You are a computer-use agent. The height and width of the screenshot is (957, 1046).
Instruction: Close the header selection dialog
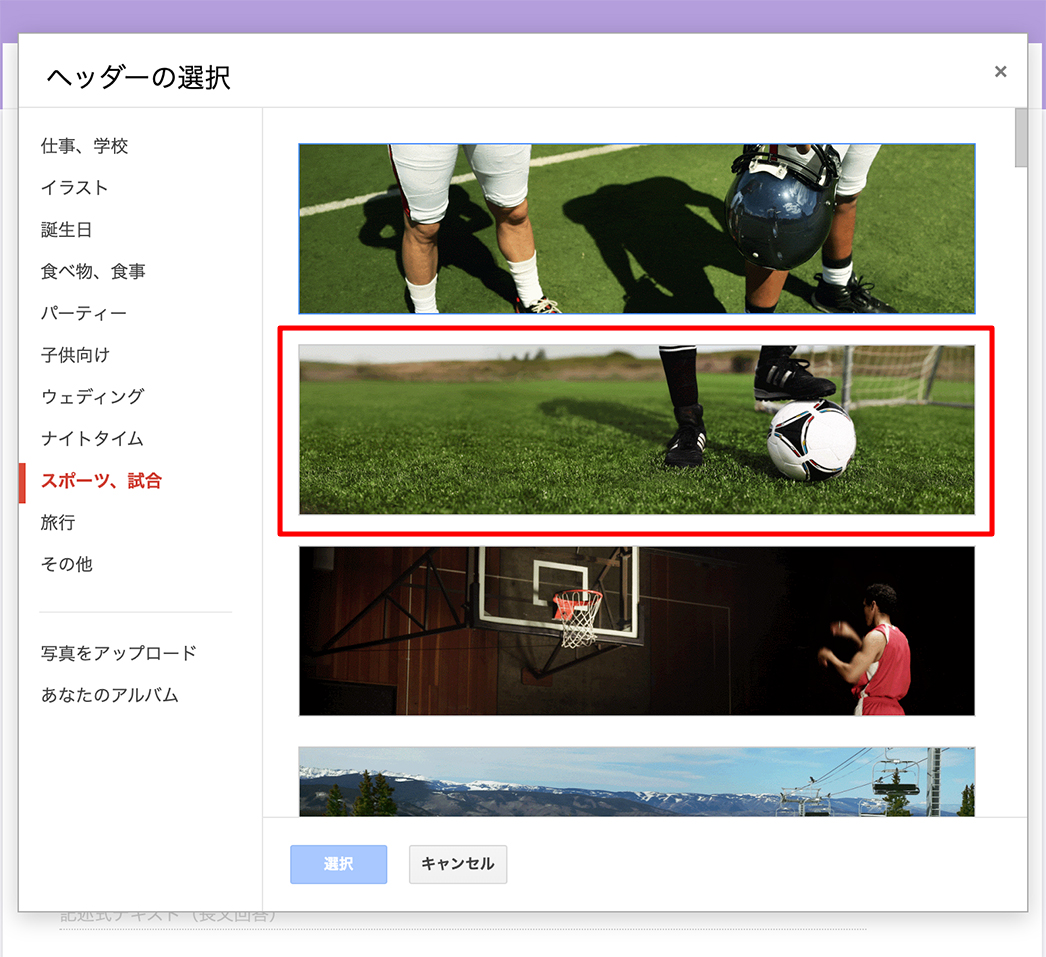coord(1000,72)
